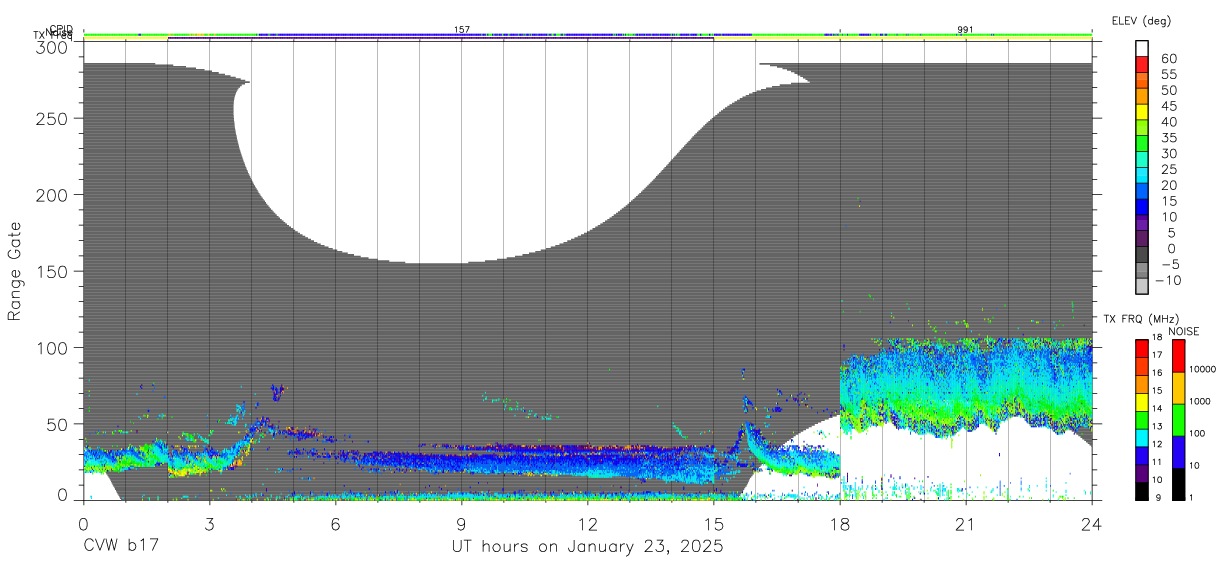Click the 10000 label in NOISE legend

pos(1201,369)
